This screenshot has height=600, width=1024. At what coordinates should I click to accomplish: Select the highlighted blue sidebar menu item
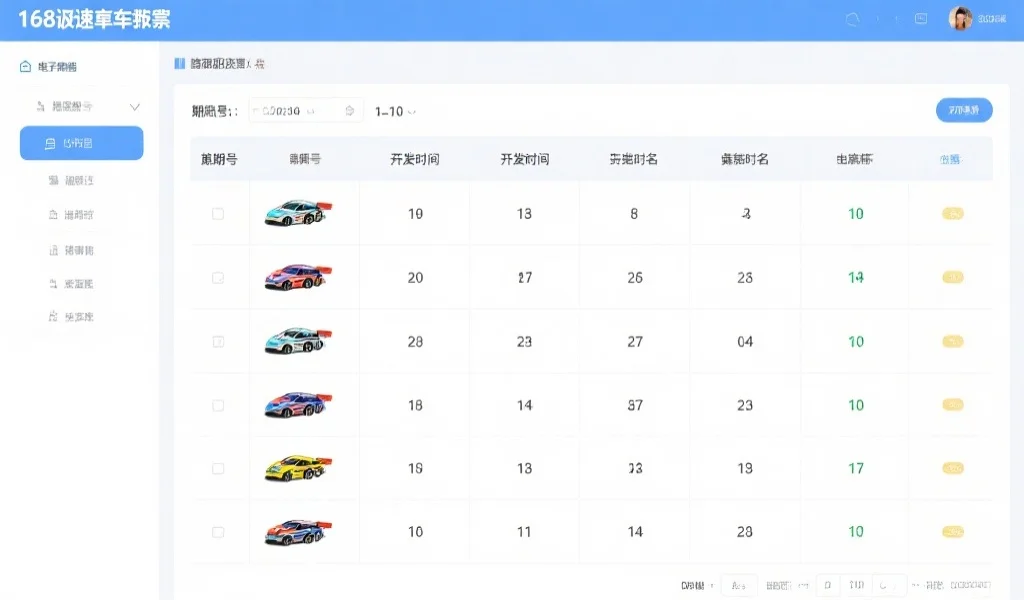point(81,143)
